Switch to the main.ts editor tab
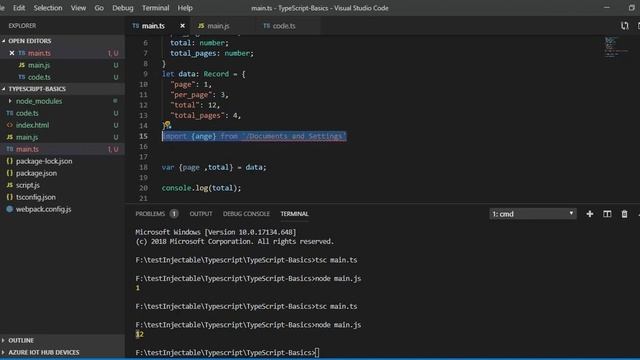The image size is (640, 360). pos(153,26)
